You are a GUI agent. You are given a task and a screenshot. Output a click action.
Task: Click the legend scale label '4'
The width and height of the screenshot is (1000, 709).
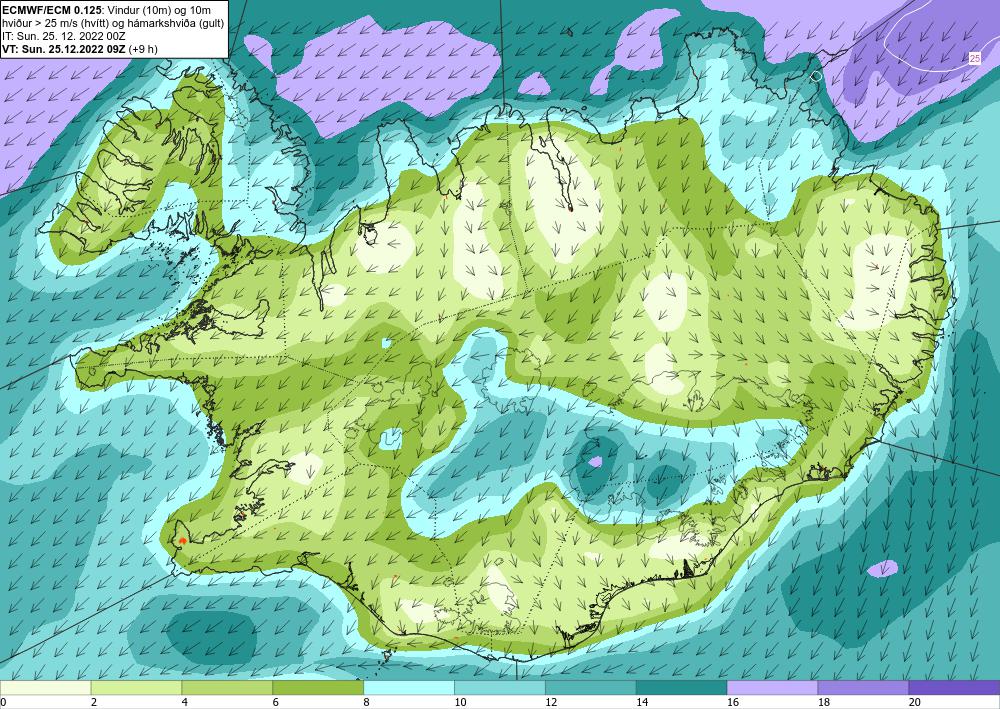185,703
